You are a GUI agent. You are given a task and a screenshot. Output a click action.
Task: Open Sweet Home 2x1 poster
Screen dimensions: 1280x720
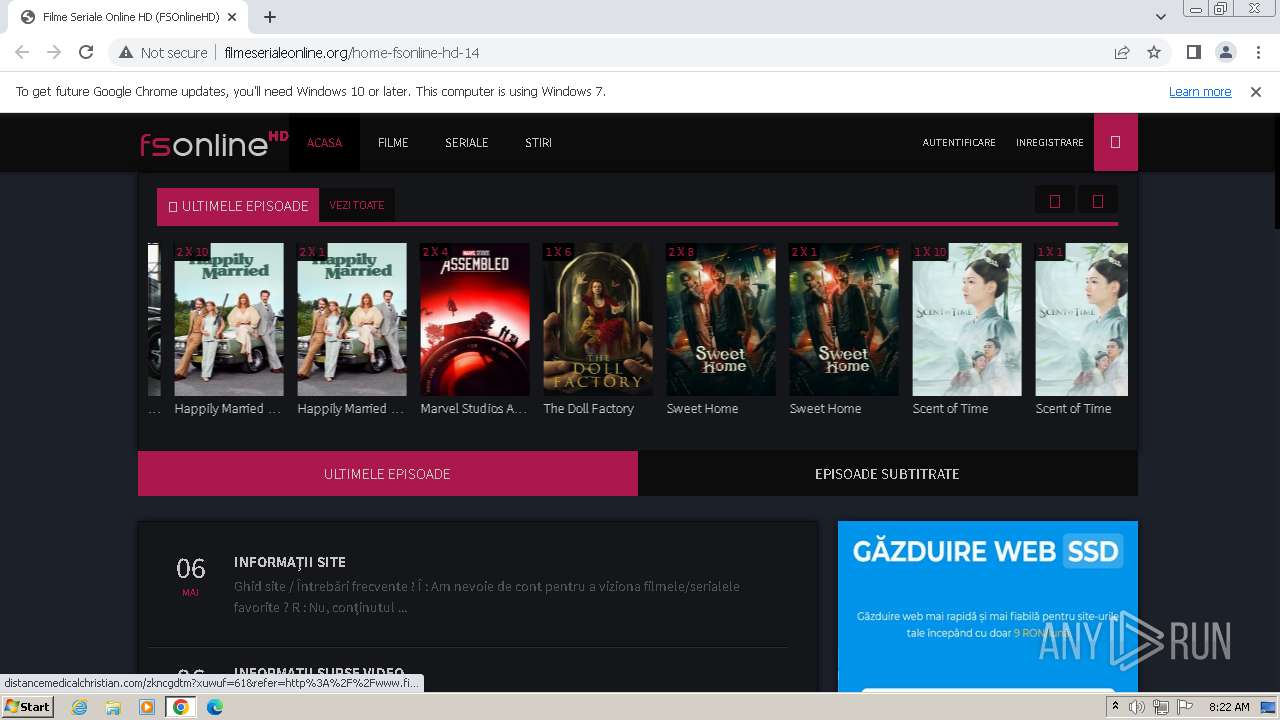(844, 319)
